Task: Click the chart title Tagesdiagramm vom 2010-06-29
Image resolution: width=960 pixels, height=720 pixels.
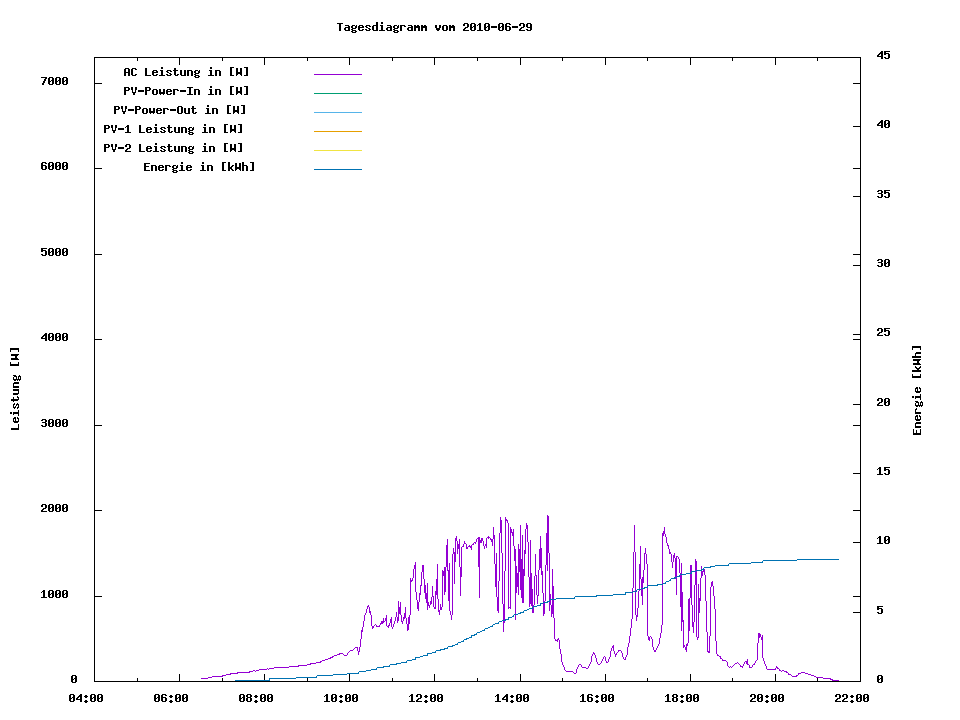Action: click(x=434, y=27)
